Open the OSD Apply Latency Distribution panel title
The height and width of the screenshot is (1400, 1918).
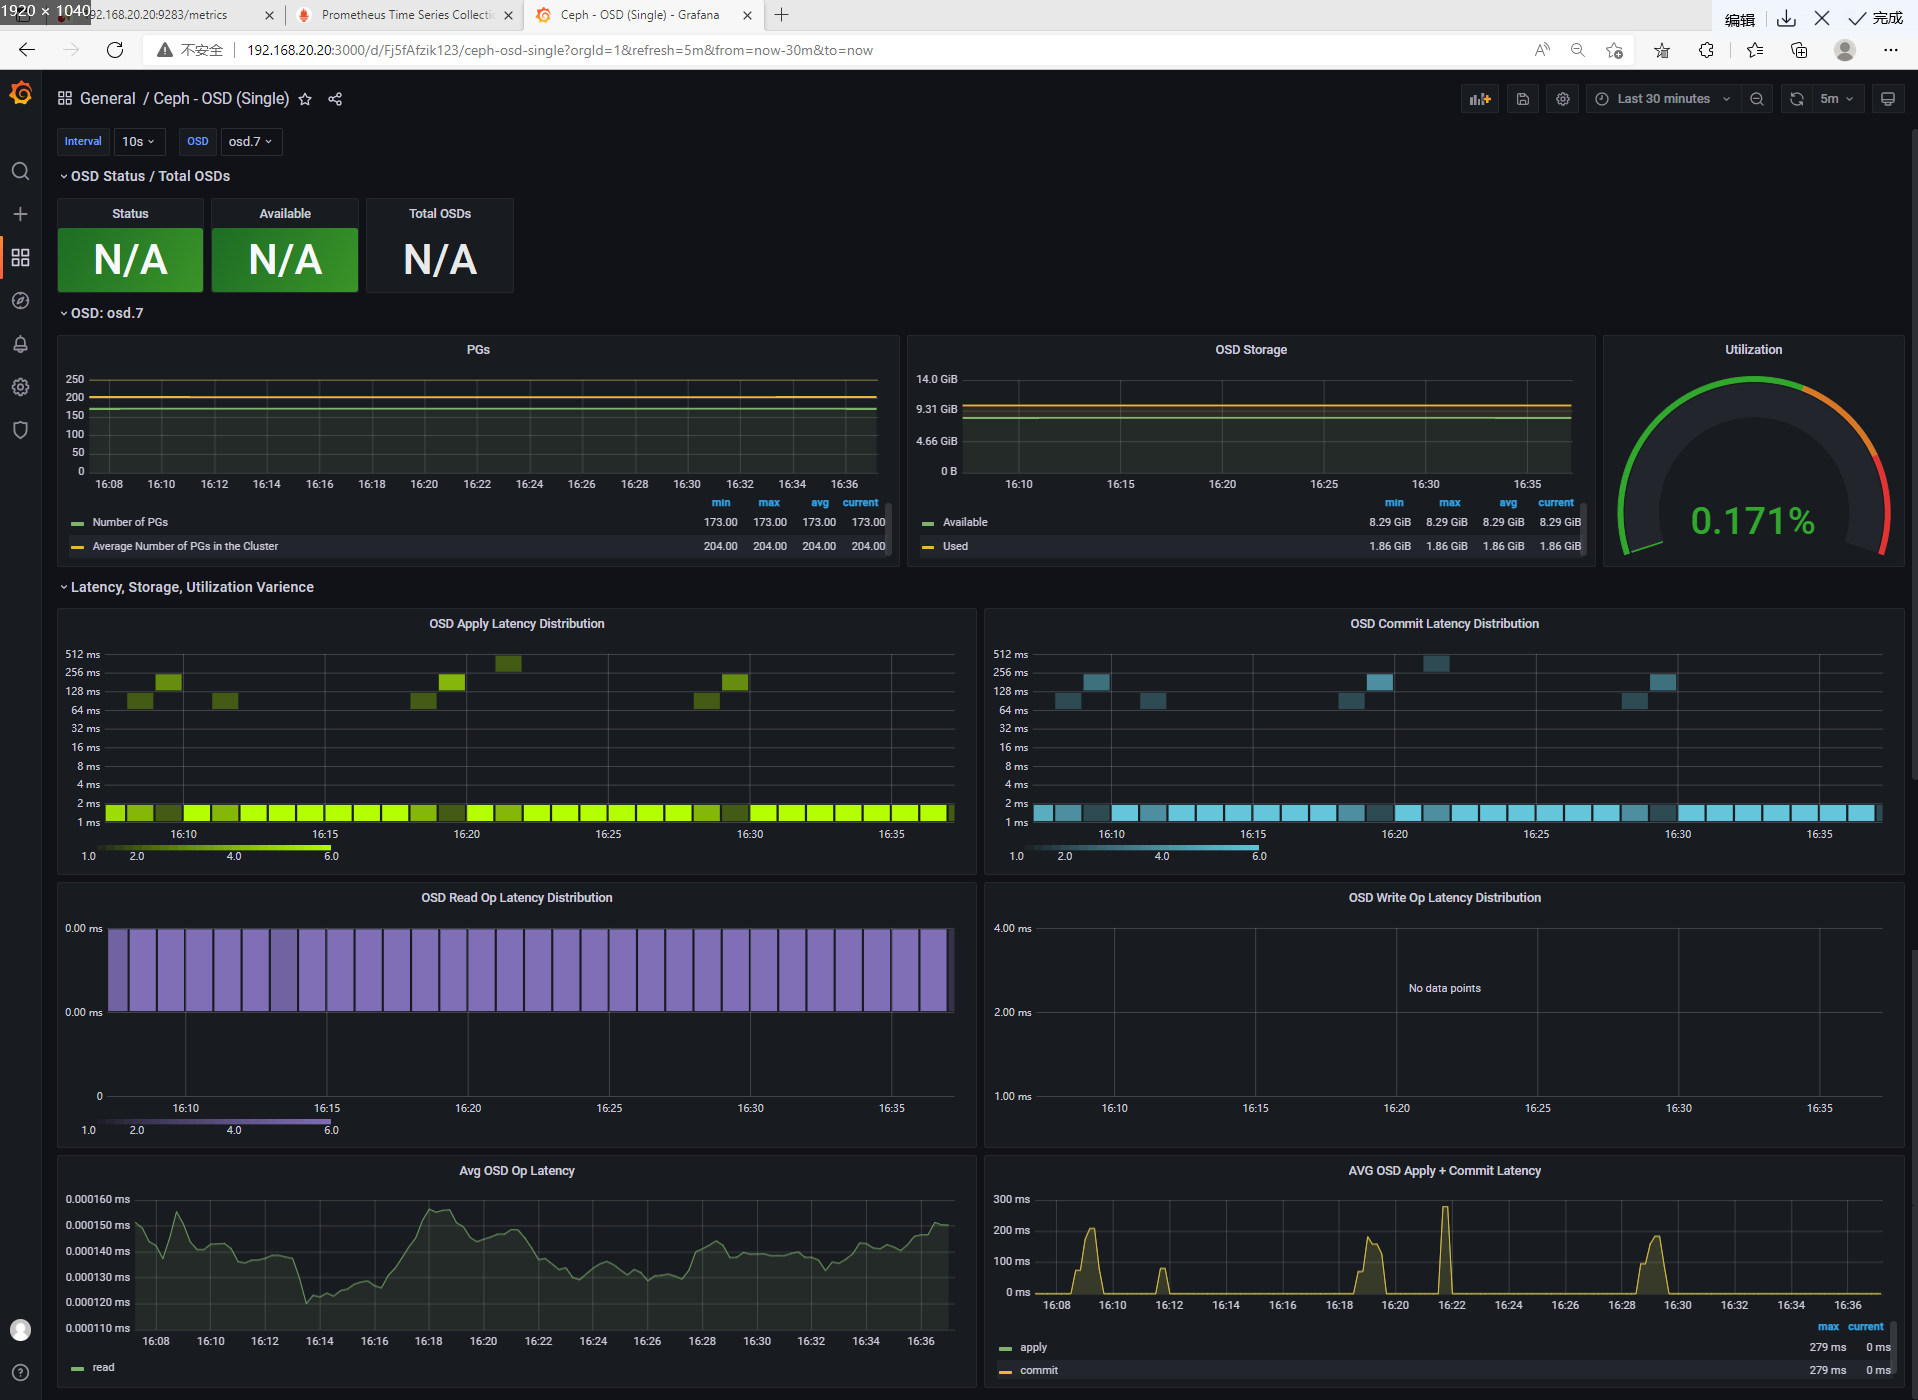517,624
